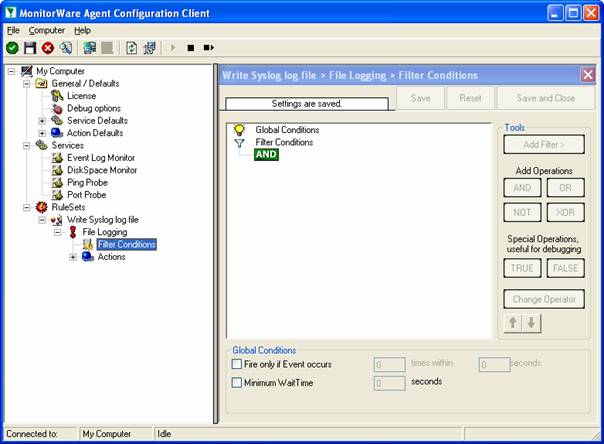Open the Help menu
The image size is (604, 444).
82,30
